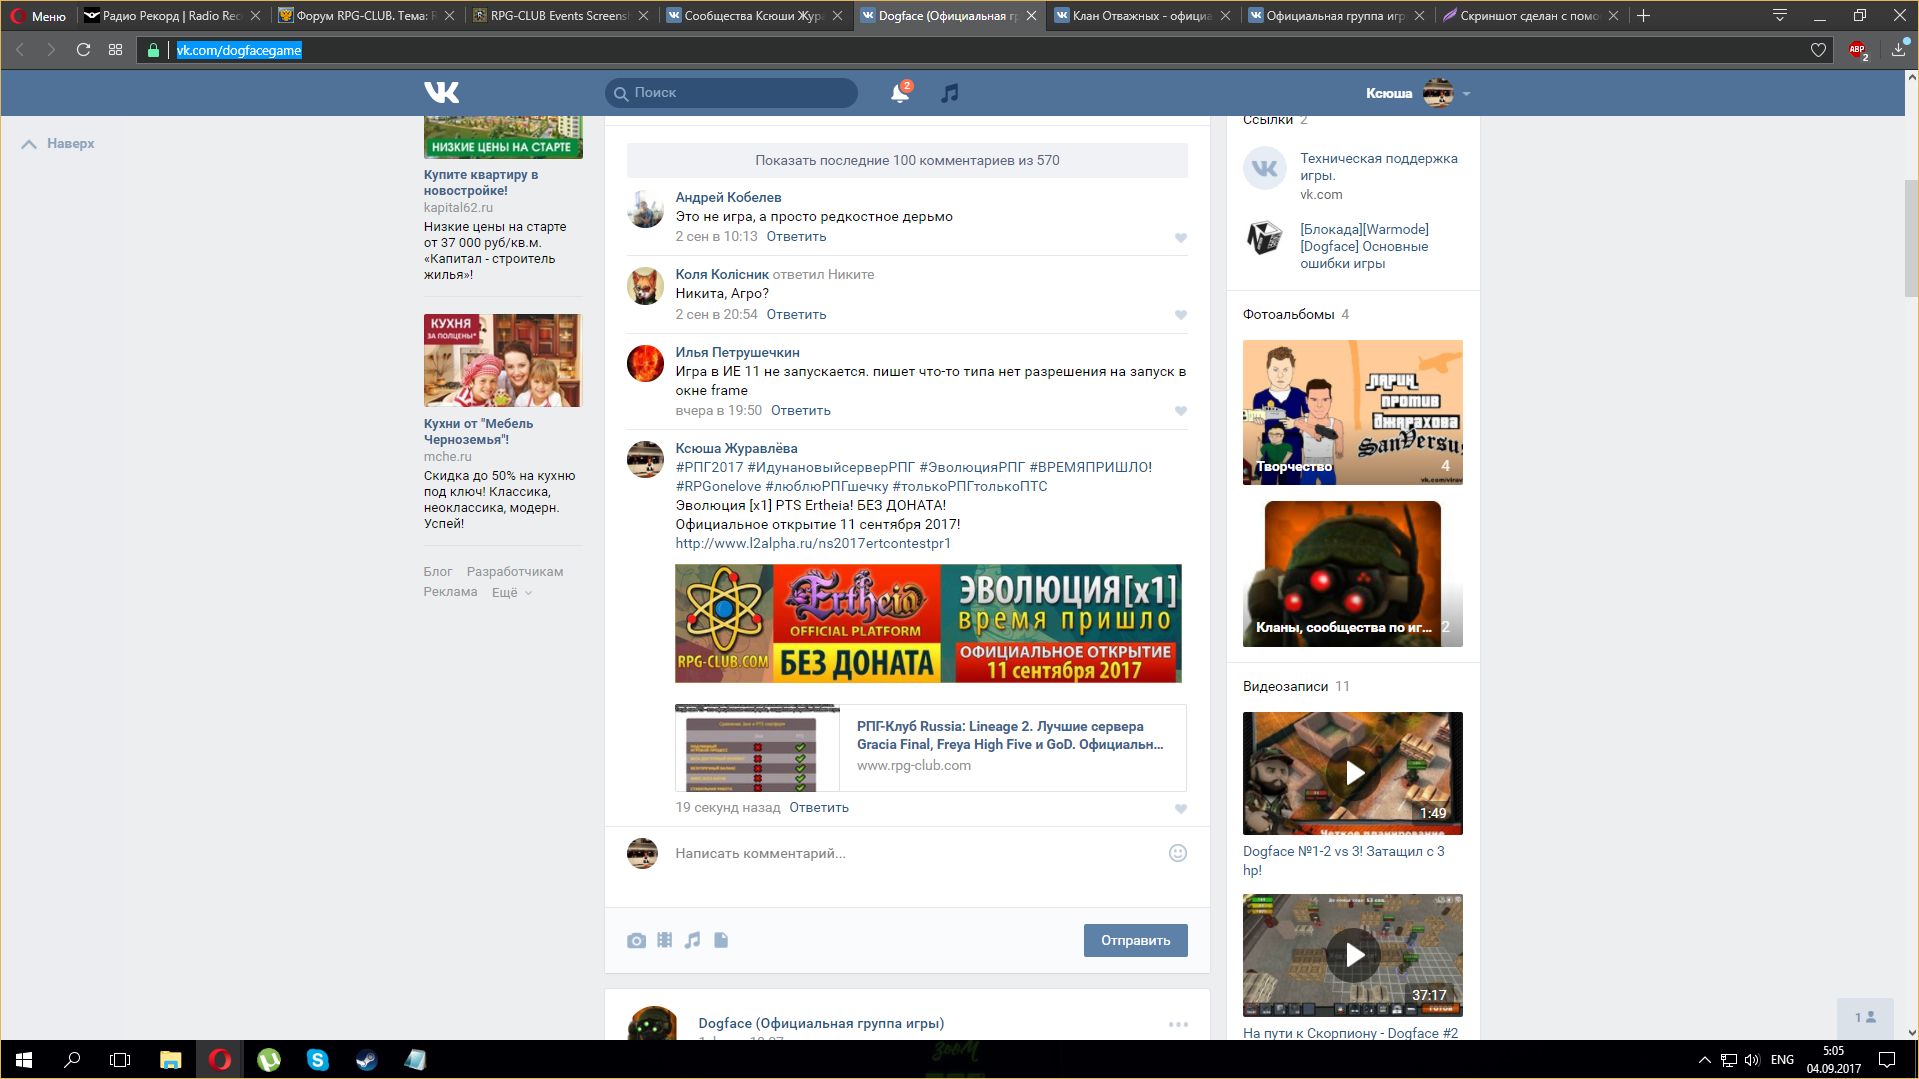Open a new browser tab

[1643, 16]
